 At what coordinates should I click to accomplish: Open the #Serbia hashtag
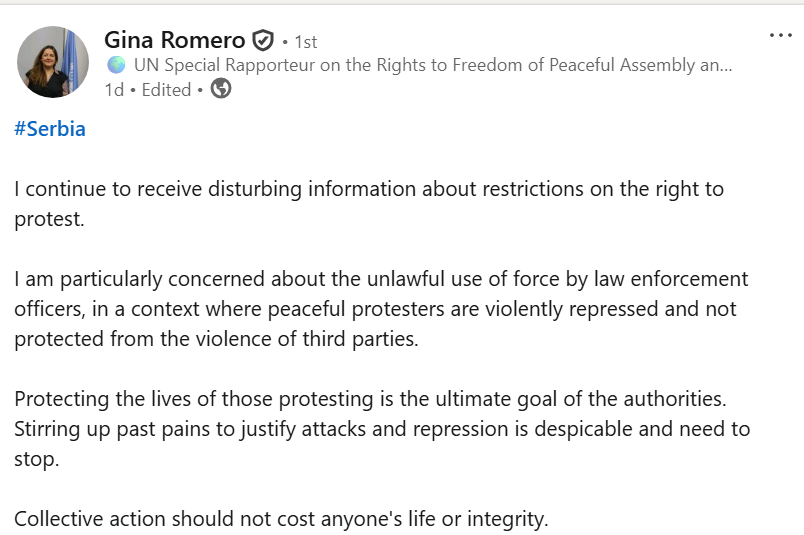pyautogui.click(x=50, y=129)
